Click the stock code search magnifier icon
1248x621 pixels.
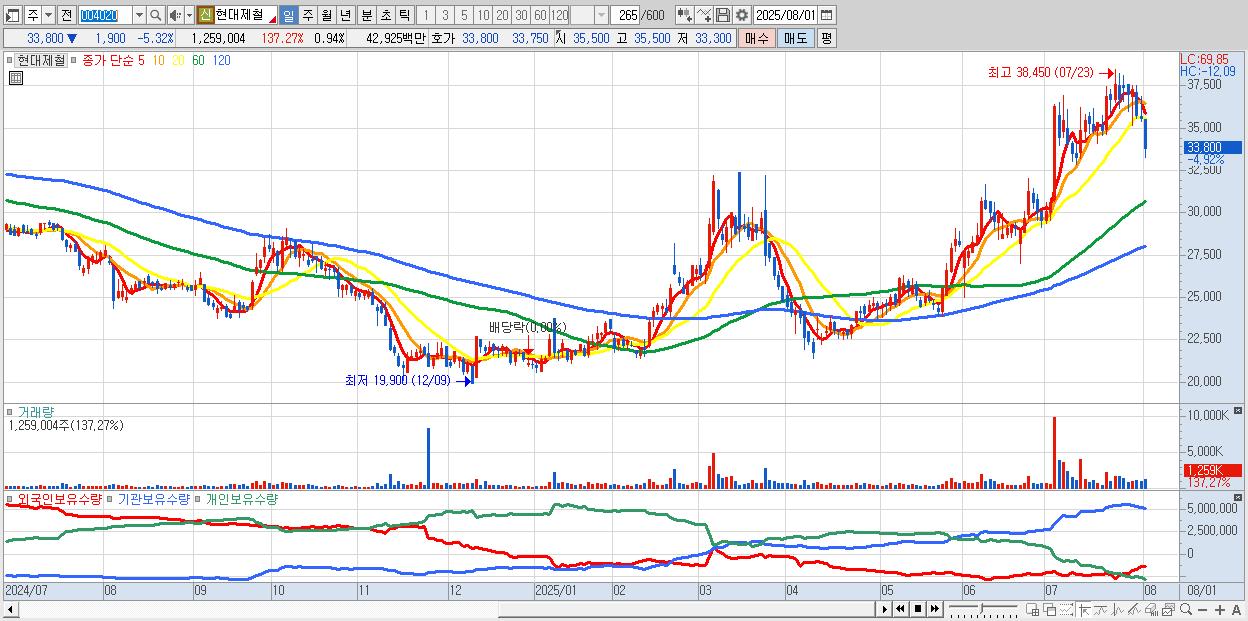(x=155, y=15)
